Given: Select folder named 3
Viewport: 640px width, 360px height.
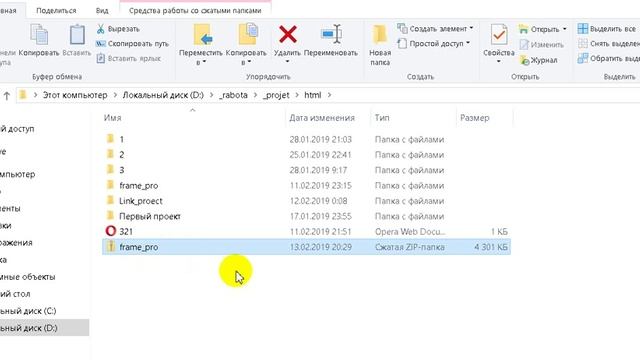Looking at the screenshot, I should pos(306,170).
